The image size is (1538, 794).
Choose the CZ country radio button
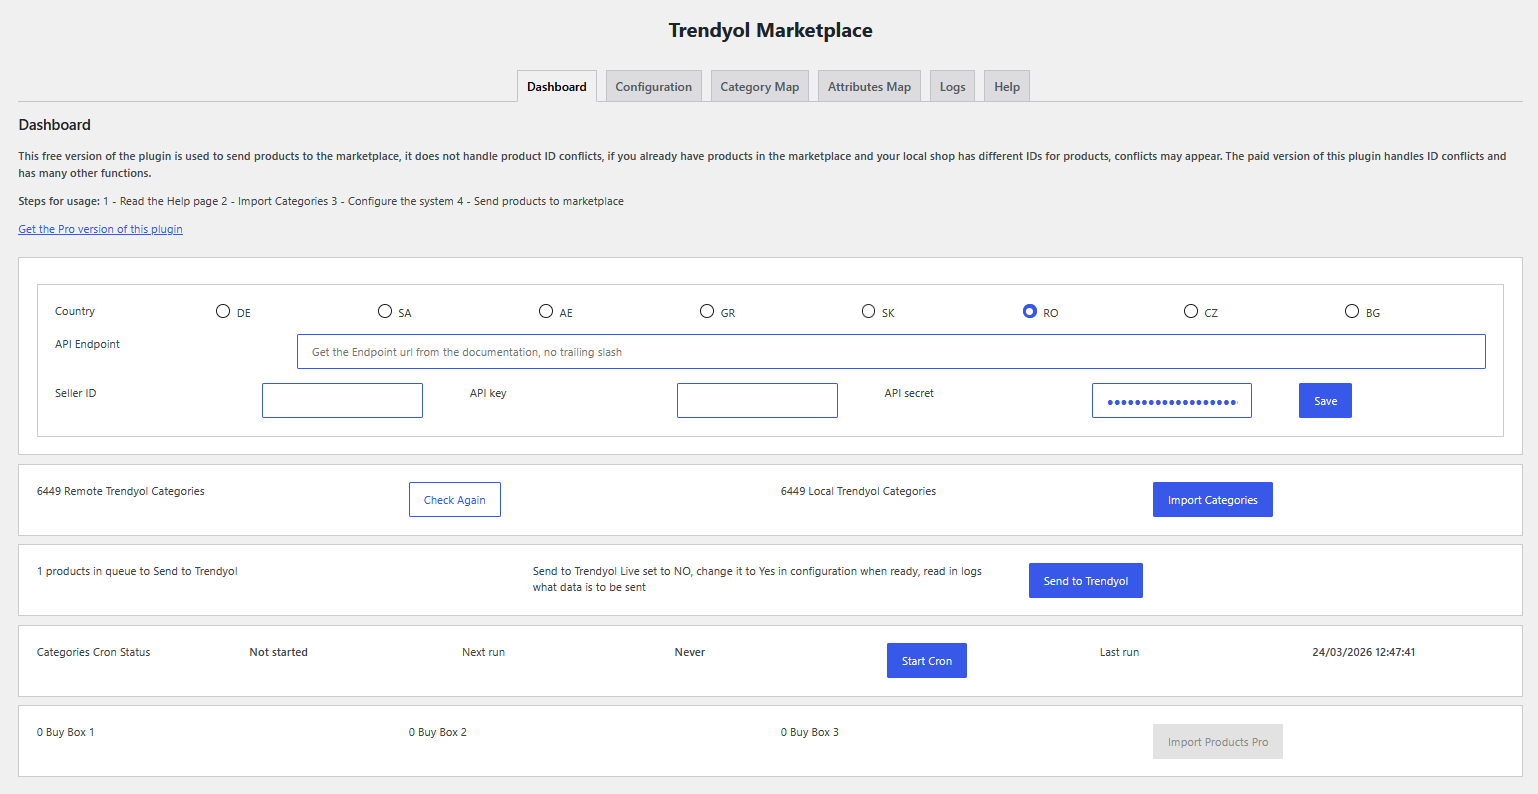1191,311
